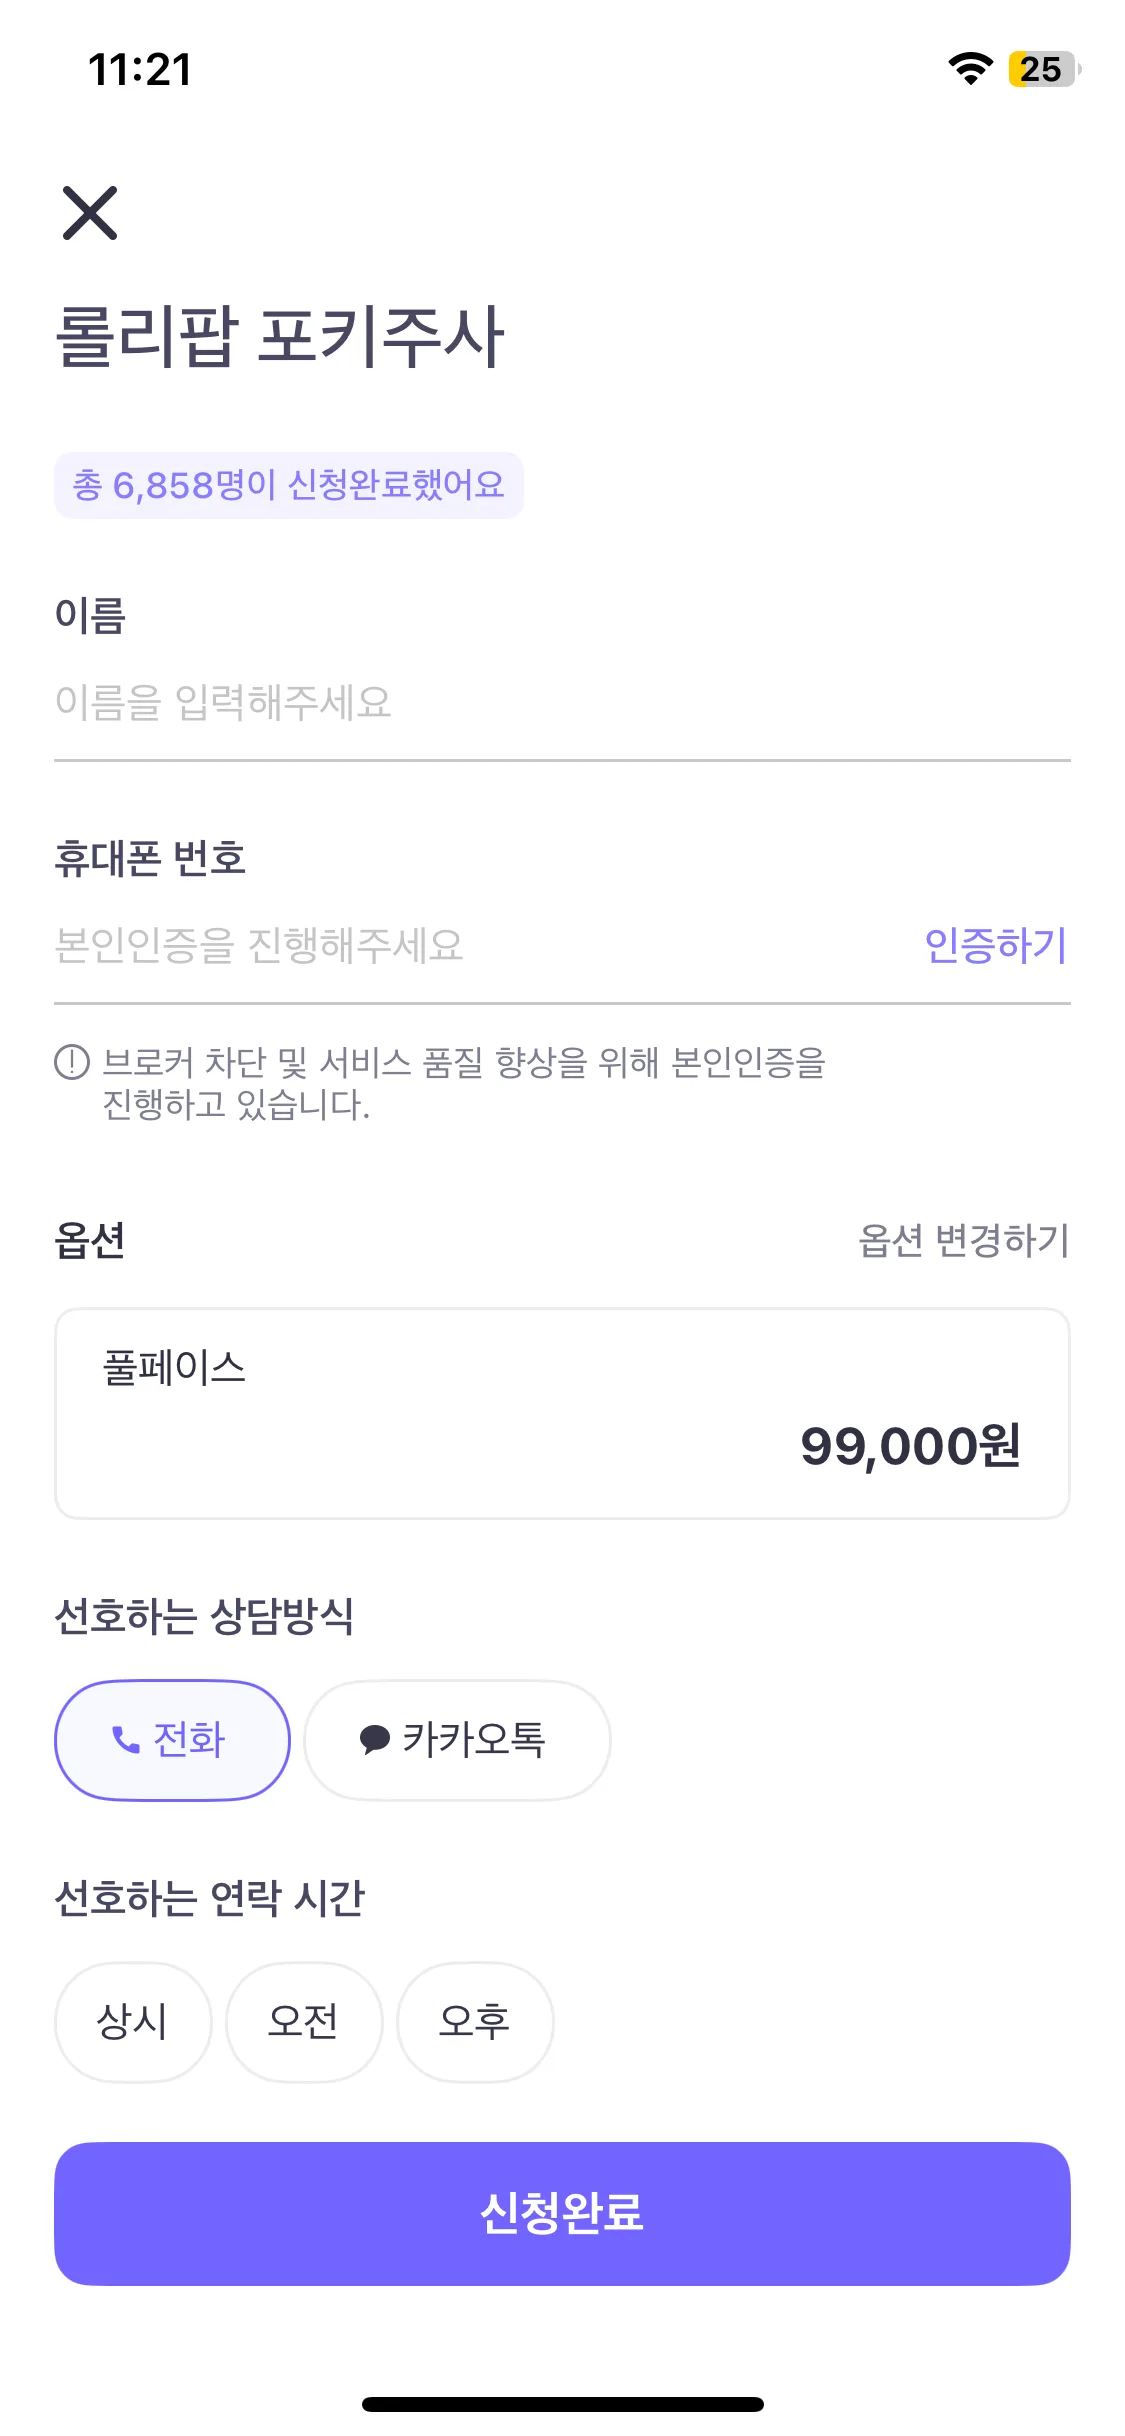The height and width of the screenshot is (2436, 1125).
Task: Select 상시 contact time
Action: tap(133, 2021)
